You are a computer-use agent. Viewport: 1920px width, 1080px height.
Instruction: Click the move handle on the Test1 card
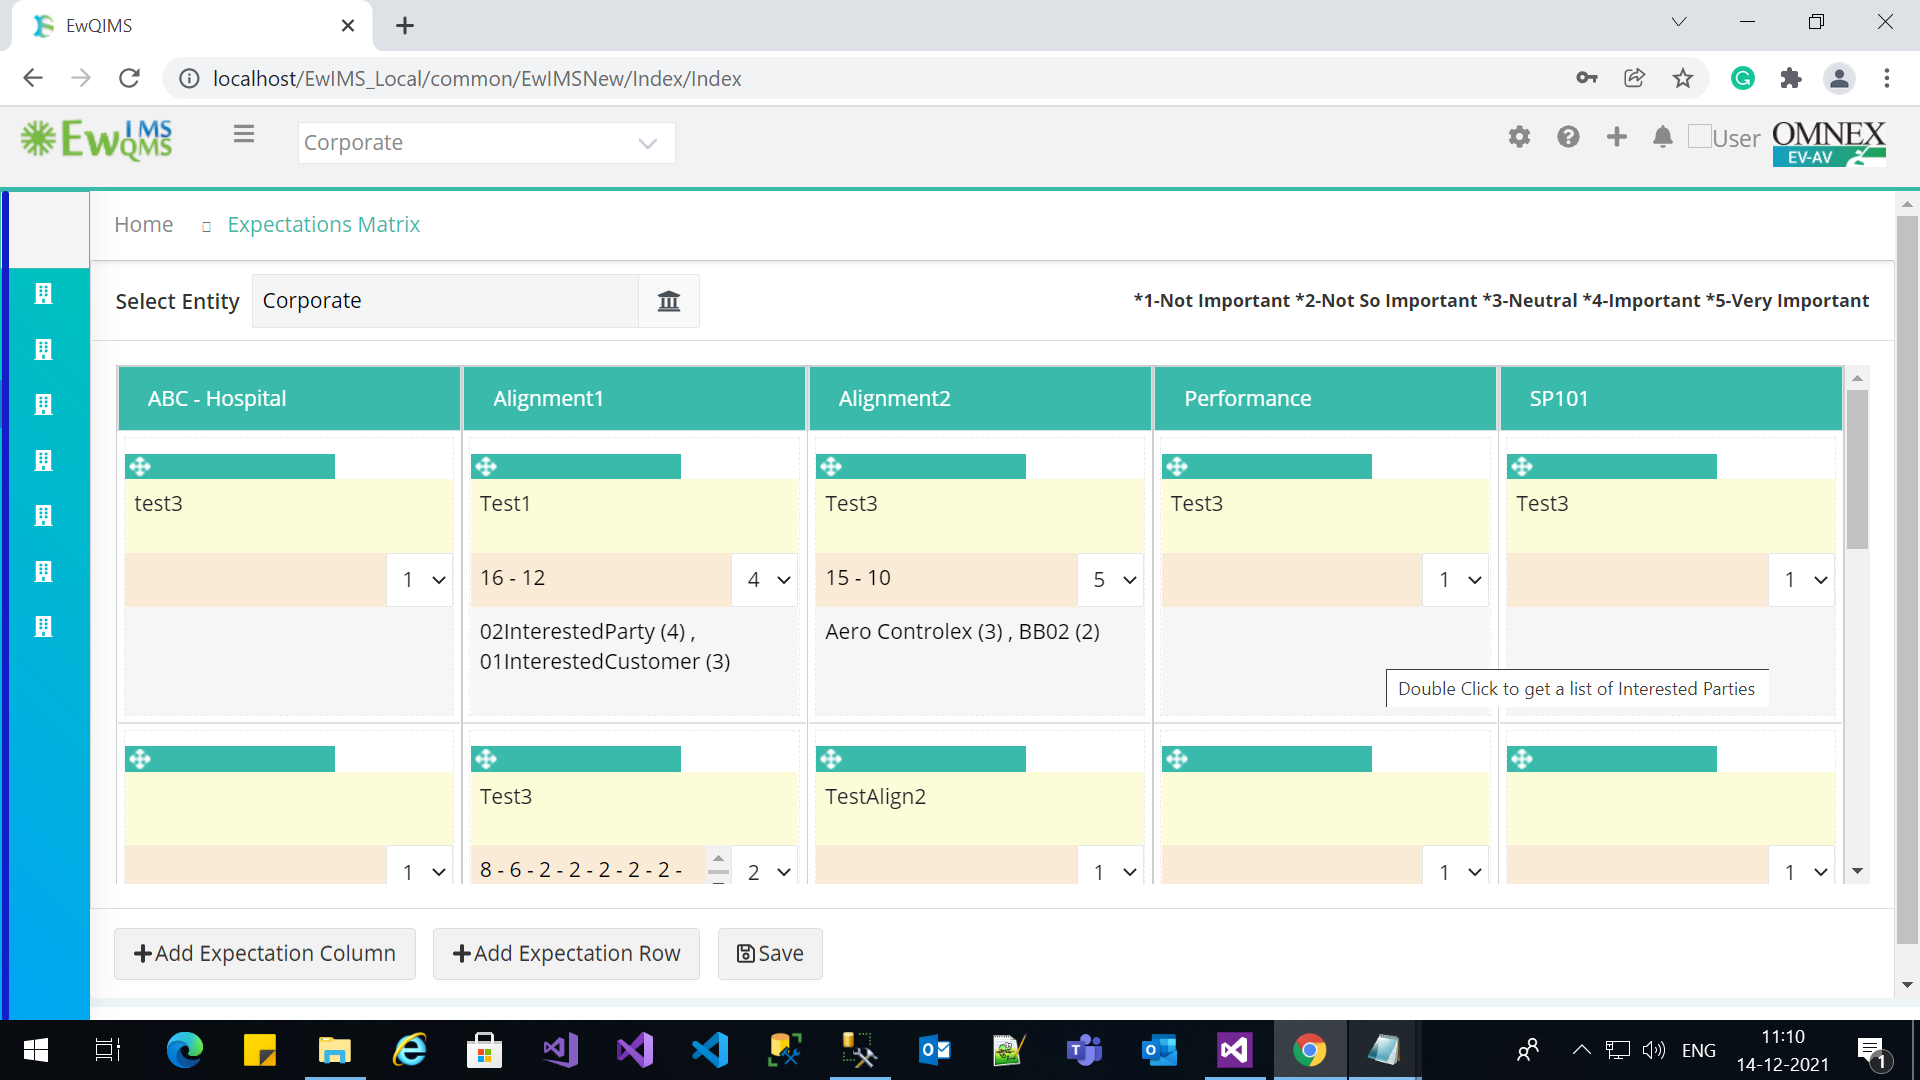click(486, 466)
